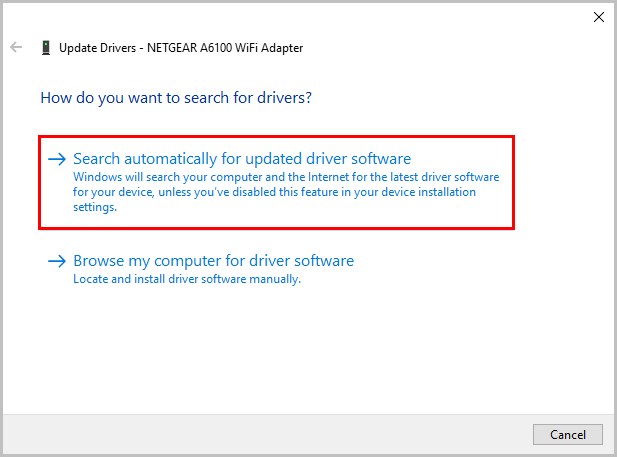Click the Update Drivers NETGEAR A6100 title text
This screenshot has width=617, height=457.
tap(181, 48)
